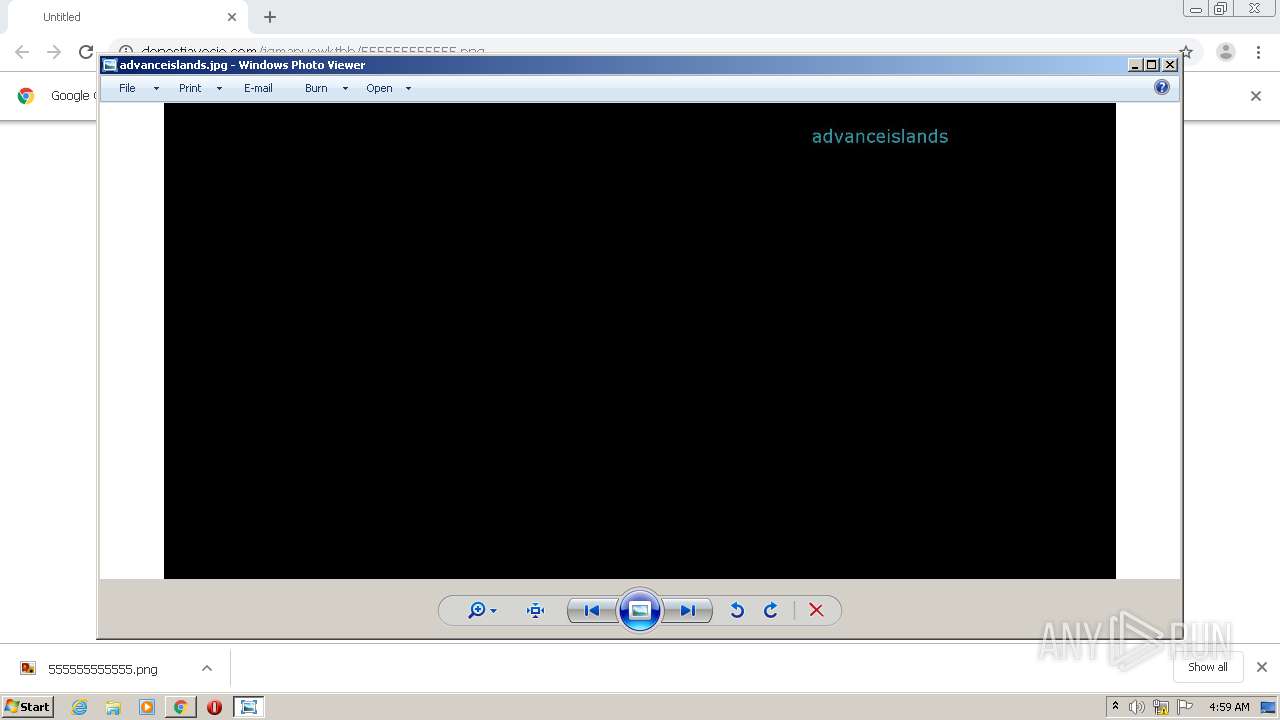Open network tray icon
This screenshot has height=720, width=1280.
(1161, 707)
